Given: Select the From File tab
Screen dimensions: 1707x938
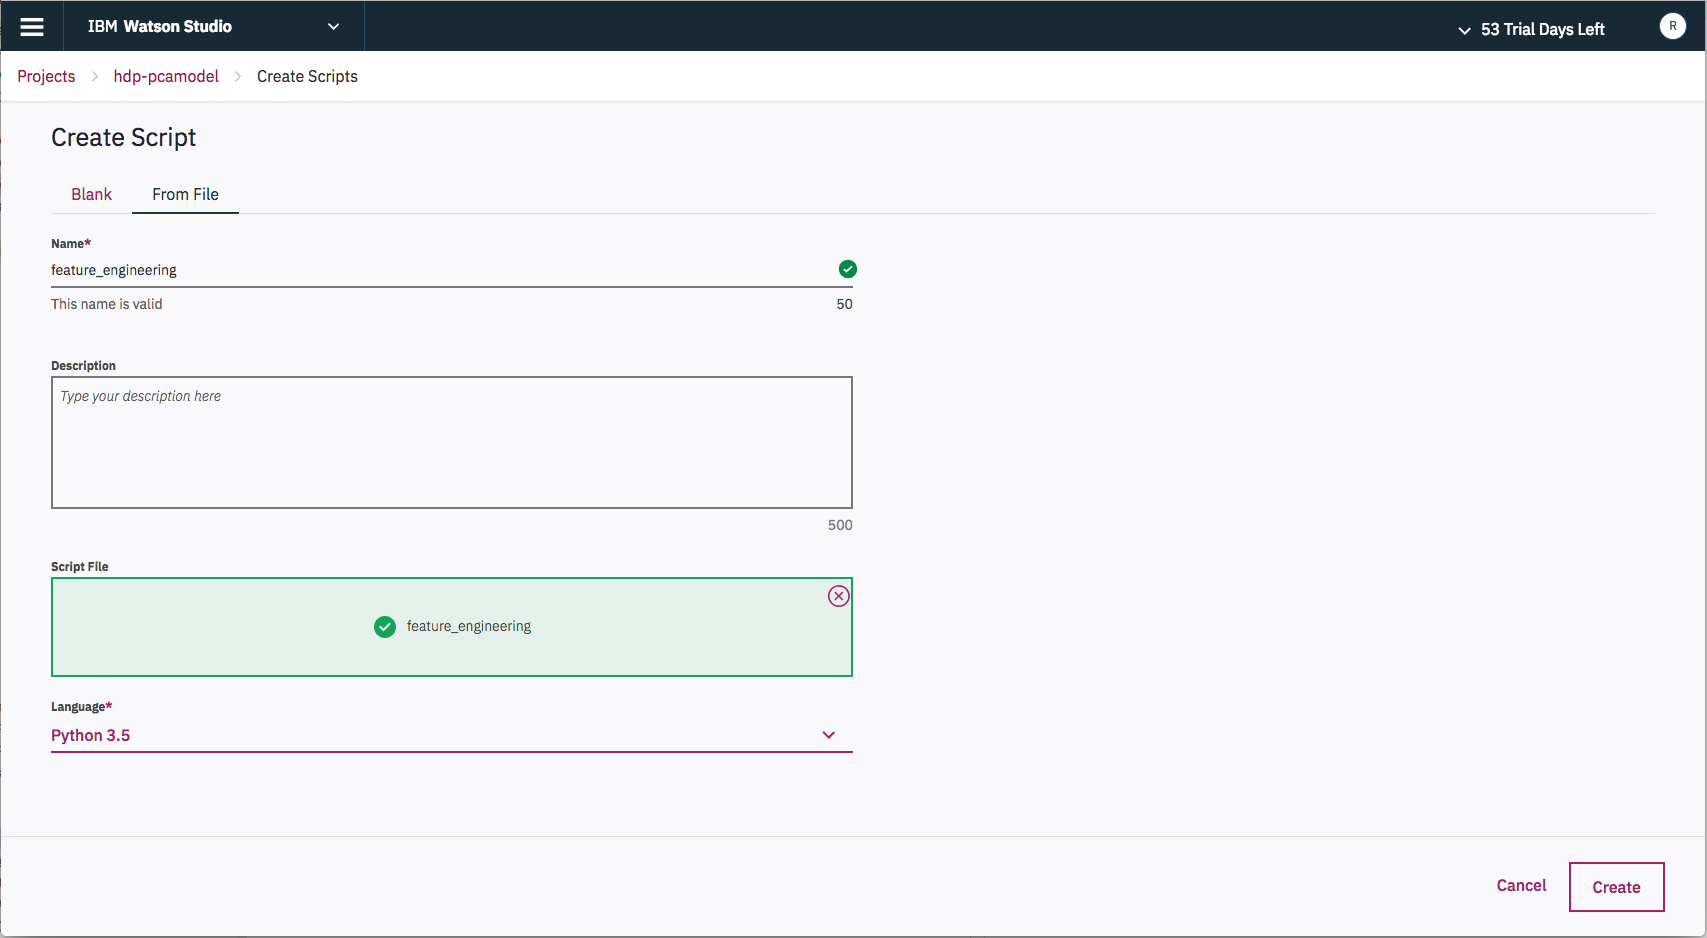Looking at the screenshot, I should tap(185, 194).
